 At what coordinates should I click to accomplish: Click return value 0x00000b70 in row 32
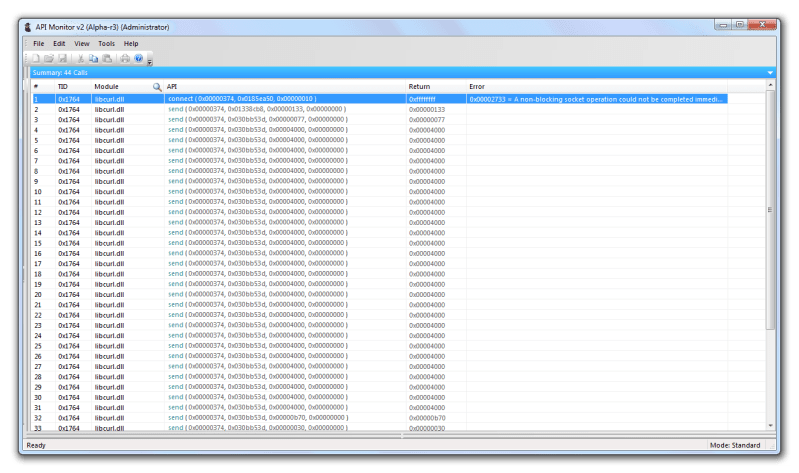[x=427, y=418]
